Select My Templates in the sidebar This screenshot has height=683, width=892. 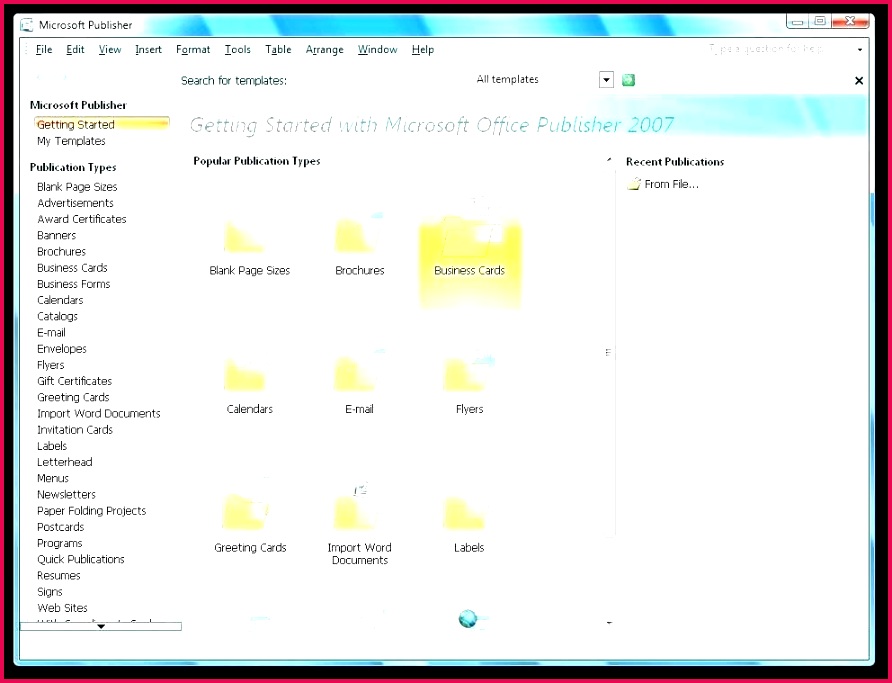point(71,141)
